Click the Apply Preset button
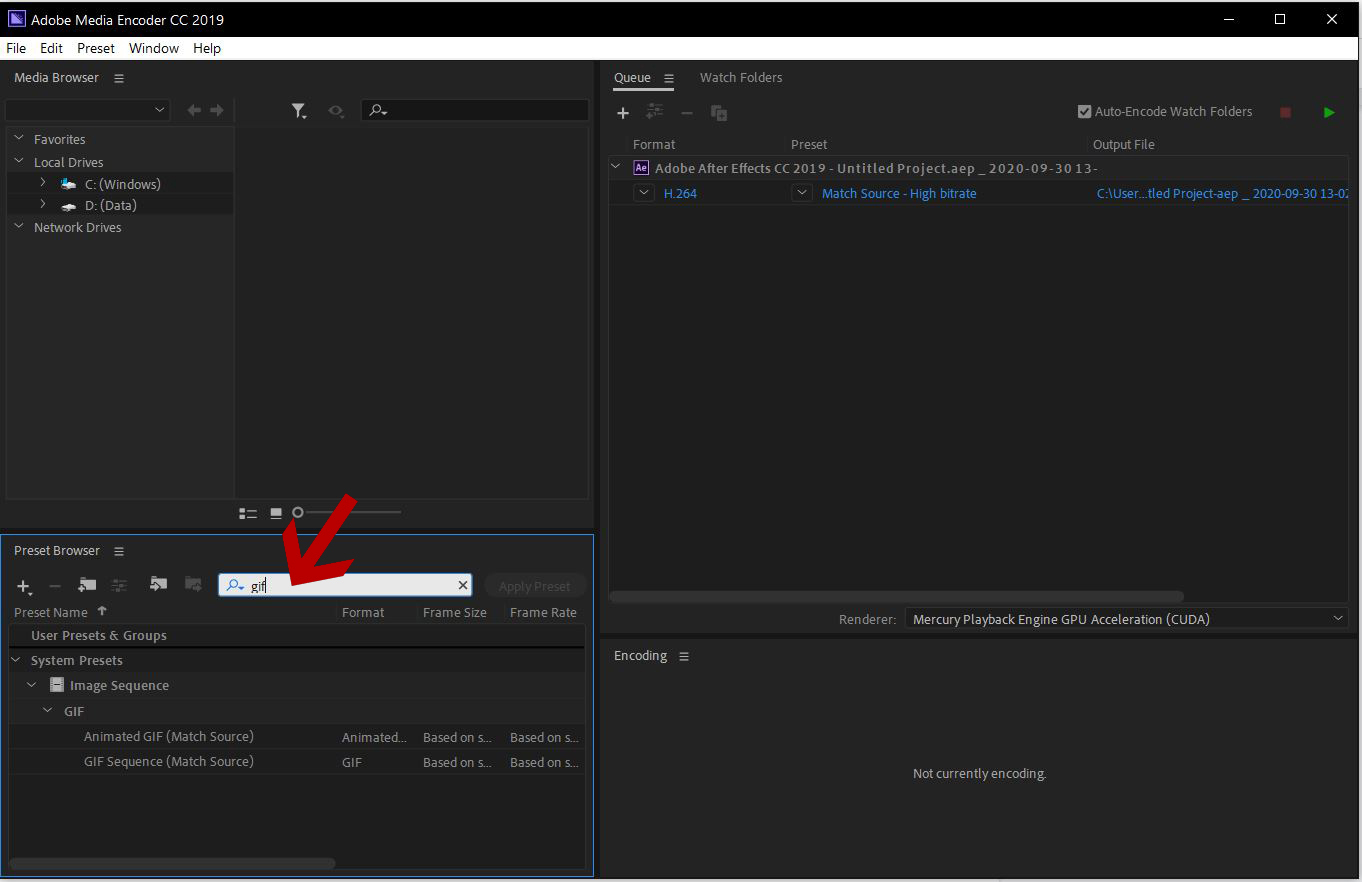The height and width of the screenshot is (882, 1362). 535,586
